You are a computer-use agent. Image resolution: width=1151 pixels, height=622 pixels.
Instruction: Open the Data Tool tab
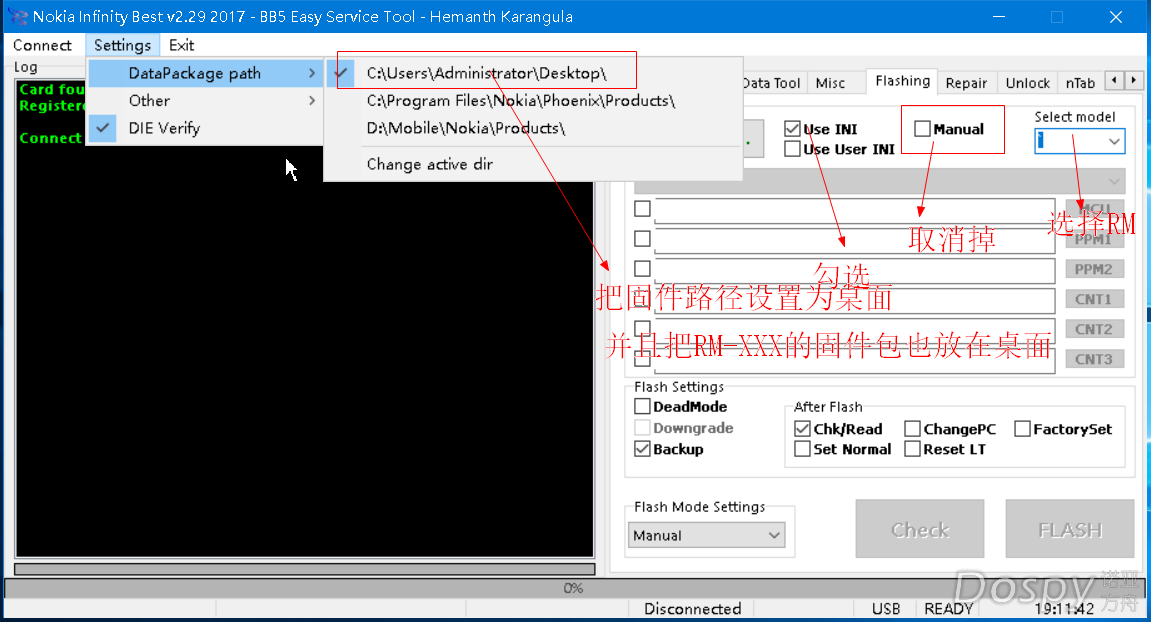pyautogui.click(x=771, y=83)
